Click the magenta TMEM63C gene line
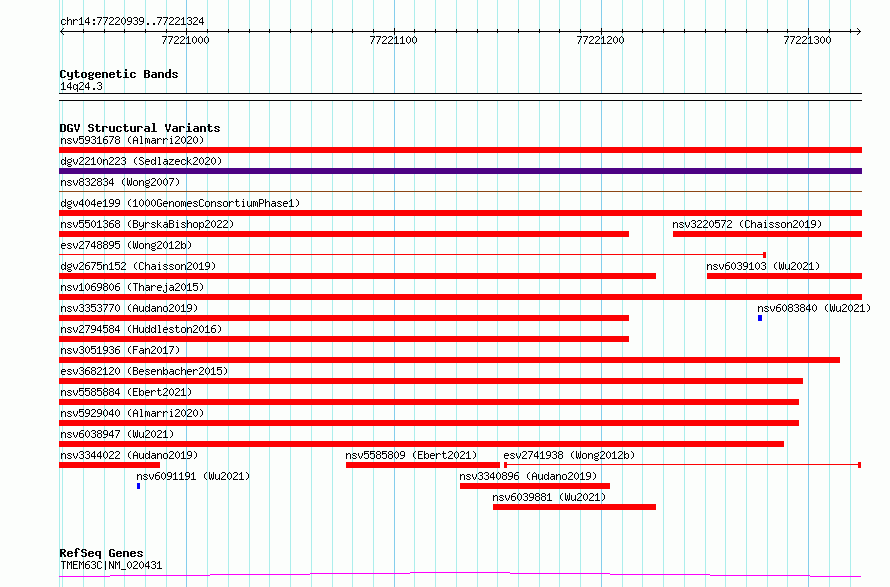The image size is (890, 587). (x=460, y=575)
